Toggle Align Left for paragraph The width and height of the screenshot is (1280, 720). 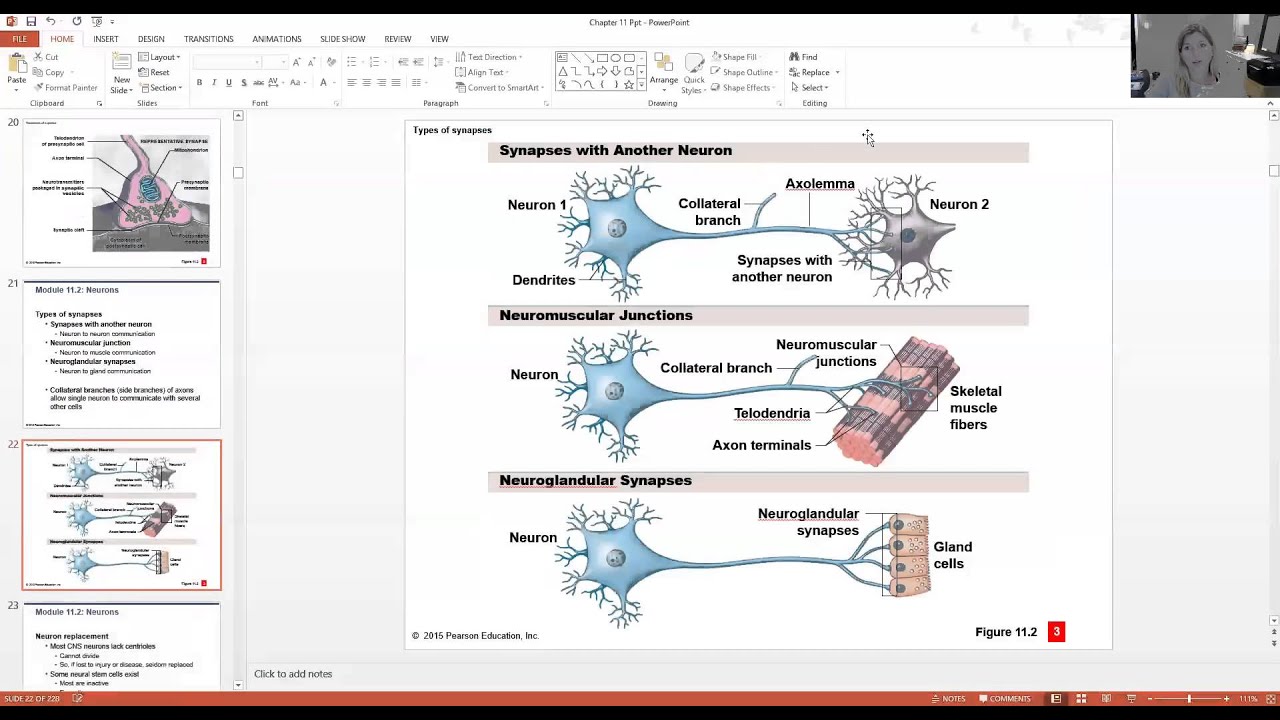351,82
